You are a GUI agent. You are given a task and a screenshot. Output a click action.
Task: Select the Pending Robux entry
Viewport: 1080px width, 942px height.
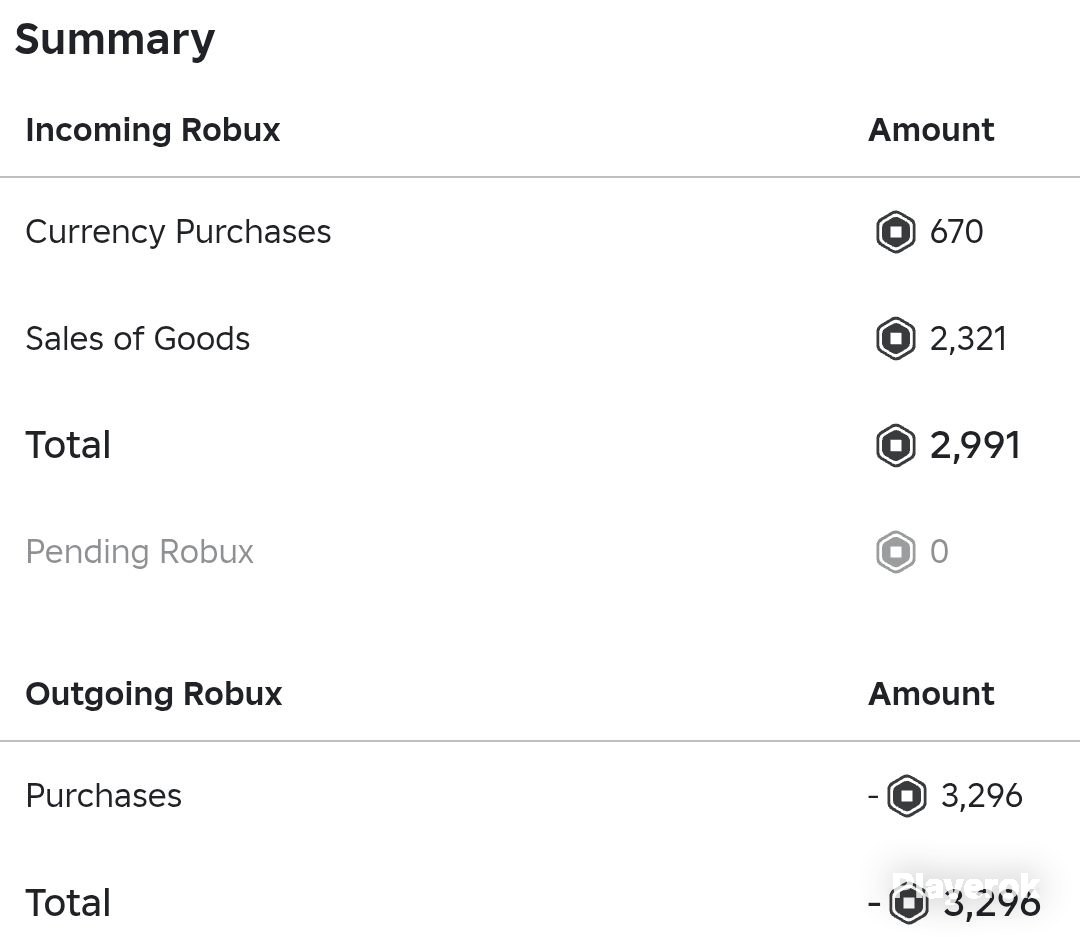(540, 552)
